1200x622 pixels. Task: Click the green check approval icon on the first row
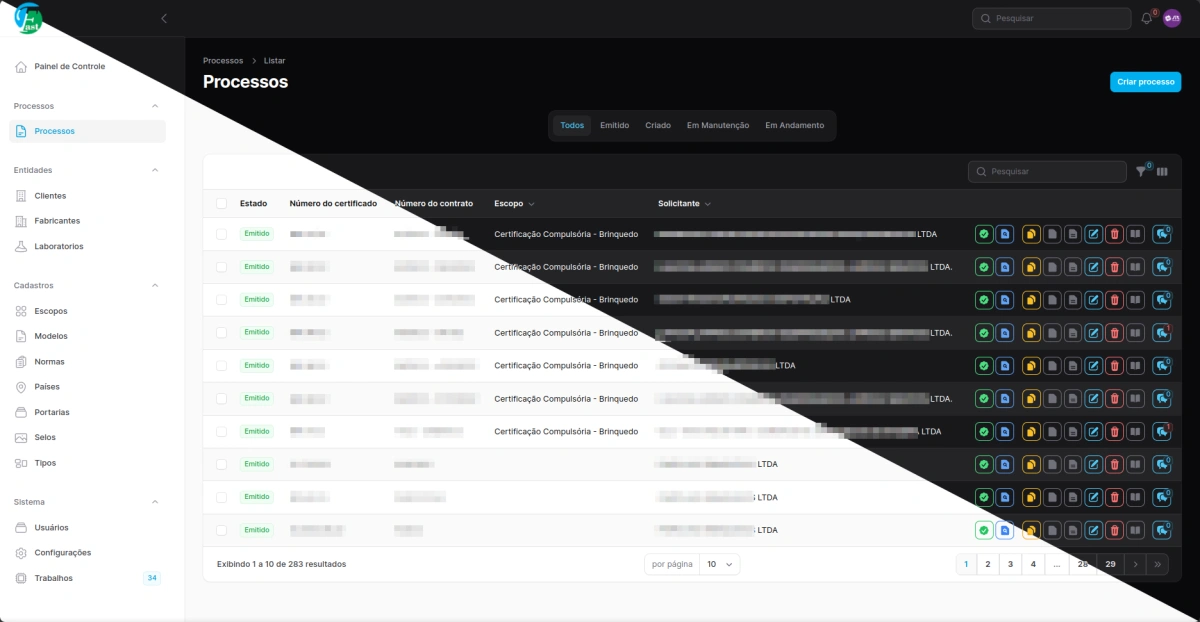click(x=984, y=233)
